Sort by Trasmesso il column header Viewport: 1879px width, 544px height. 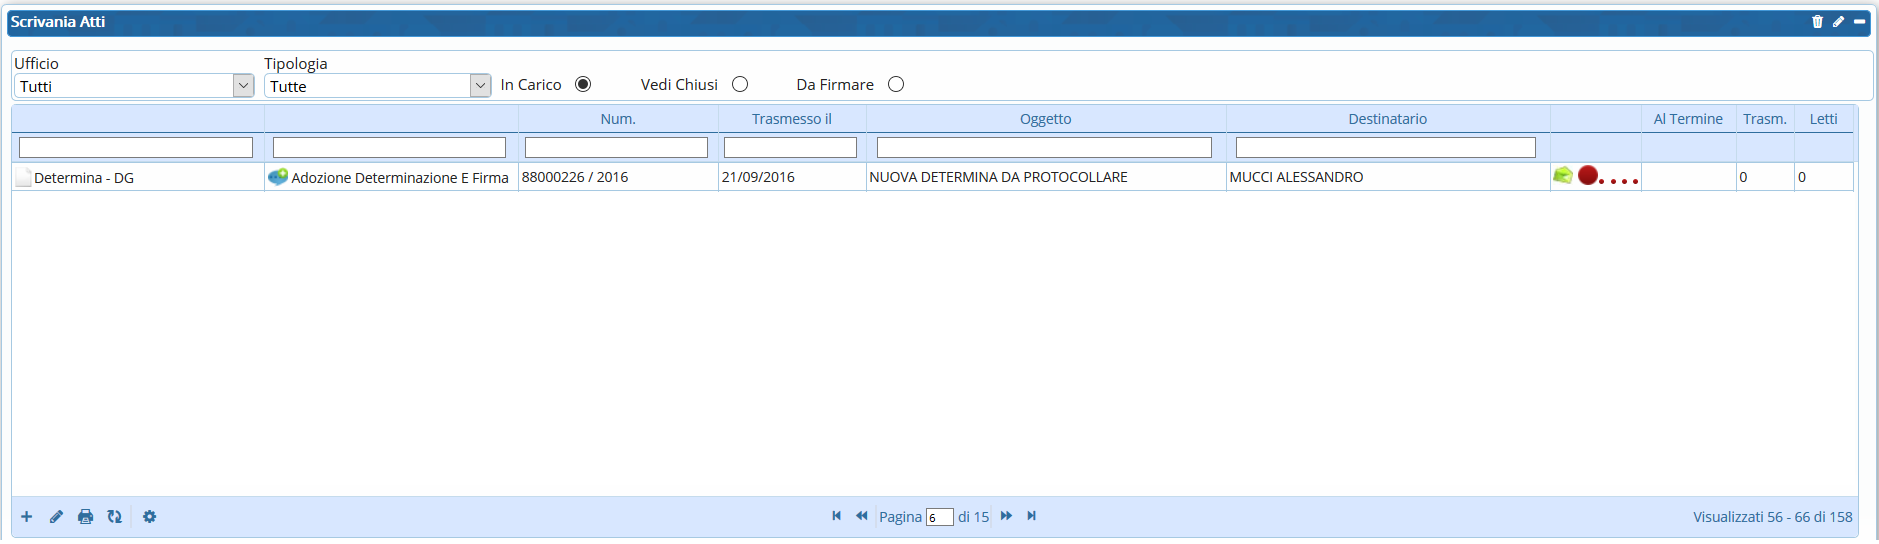[x=791, y=119]
